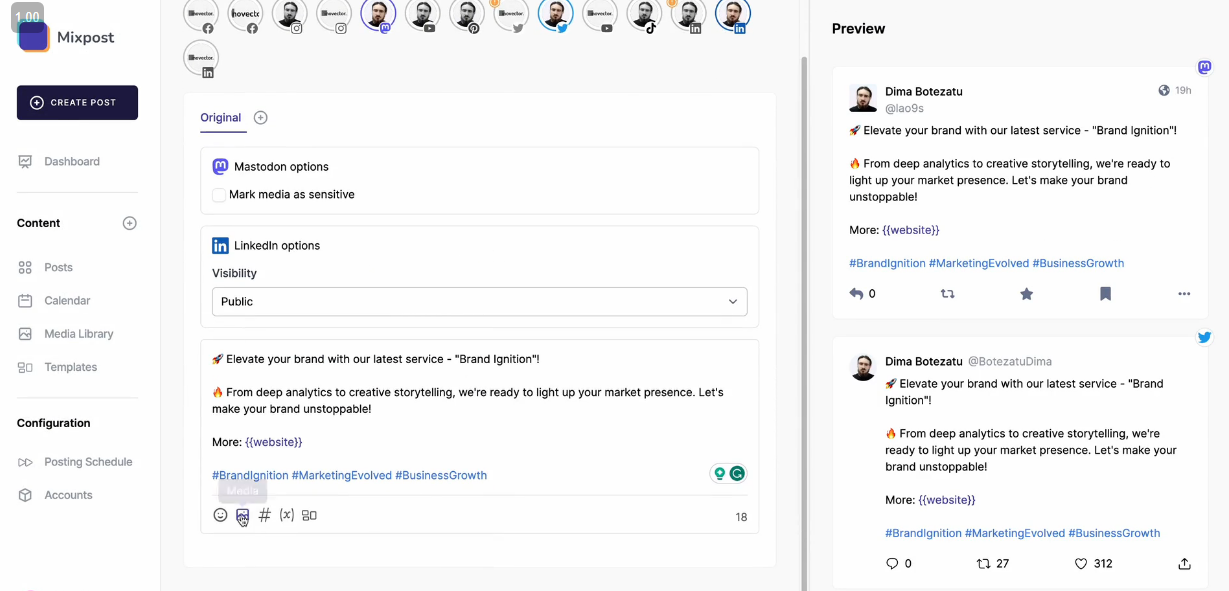1229x591 pixels.
Task: Click the bookmark icon in the Mastodon preview
Action: click(1105, 294)
